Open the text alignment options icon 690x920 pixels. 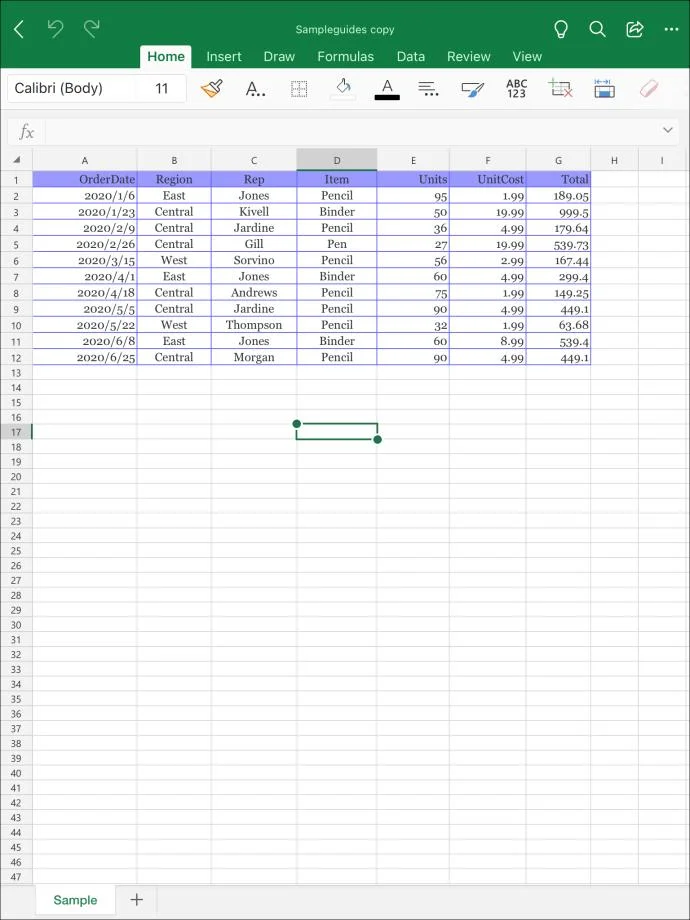tap(429, 89)
